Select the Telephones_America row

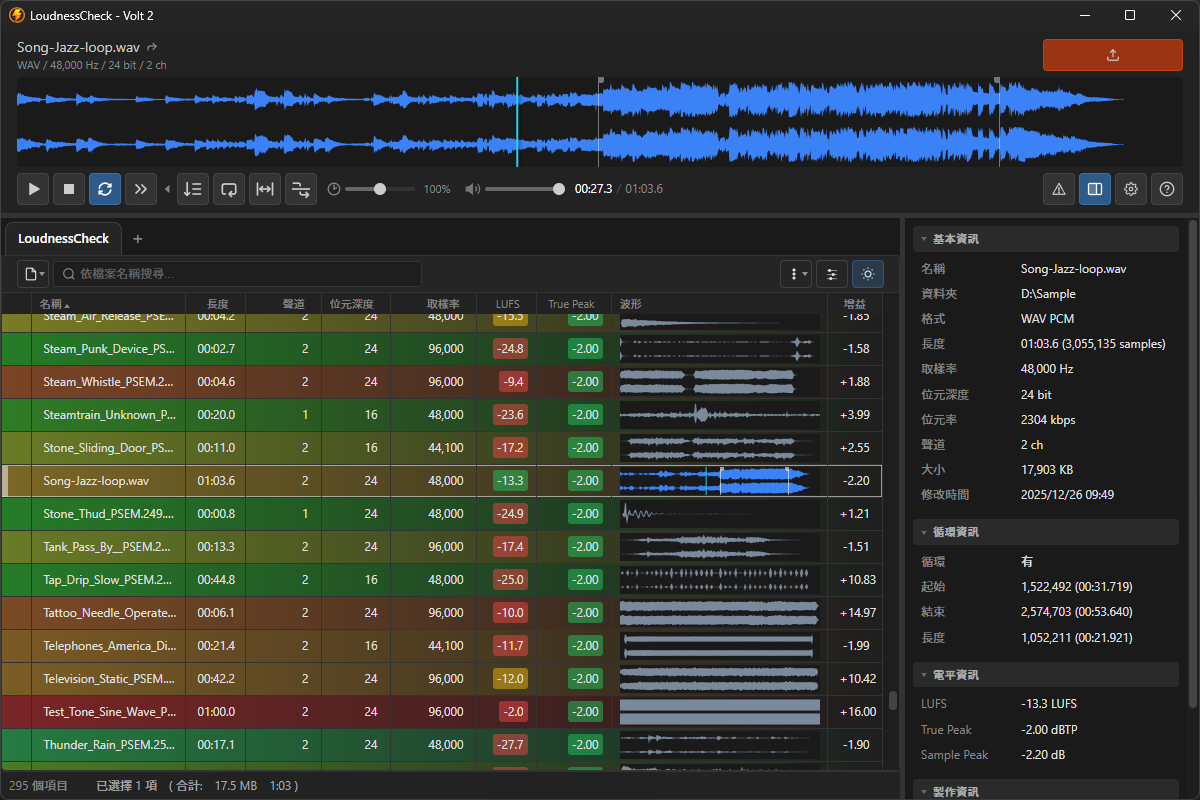(x=442, y=646)
